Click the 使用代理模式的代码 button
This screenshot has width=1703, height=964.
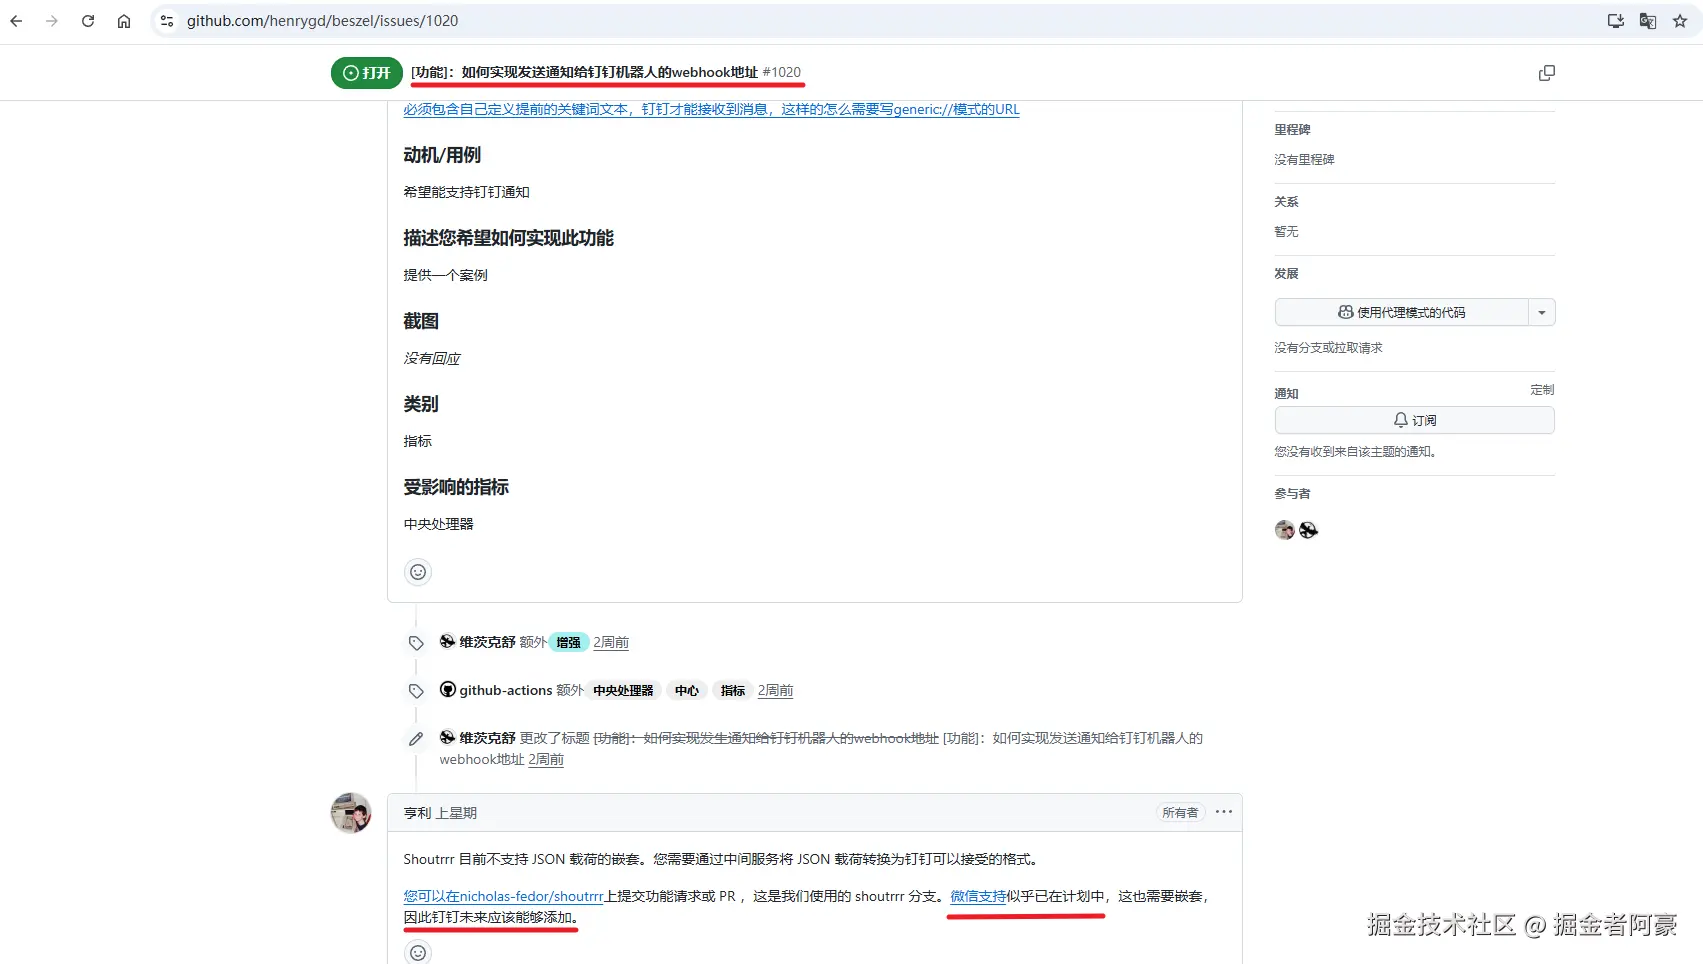pos(1402,312)
